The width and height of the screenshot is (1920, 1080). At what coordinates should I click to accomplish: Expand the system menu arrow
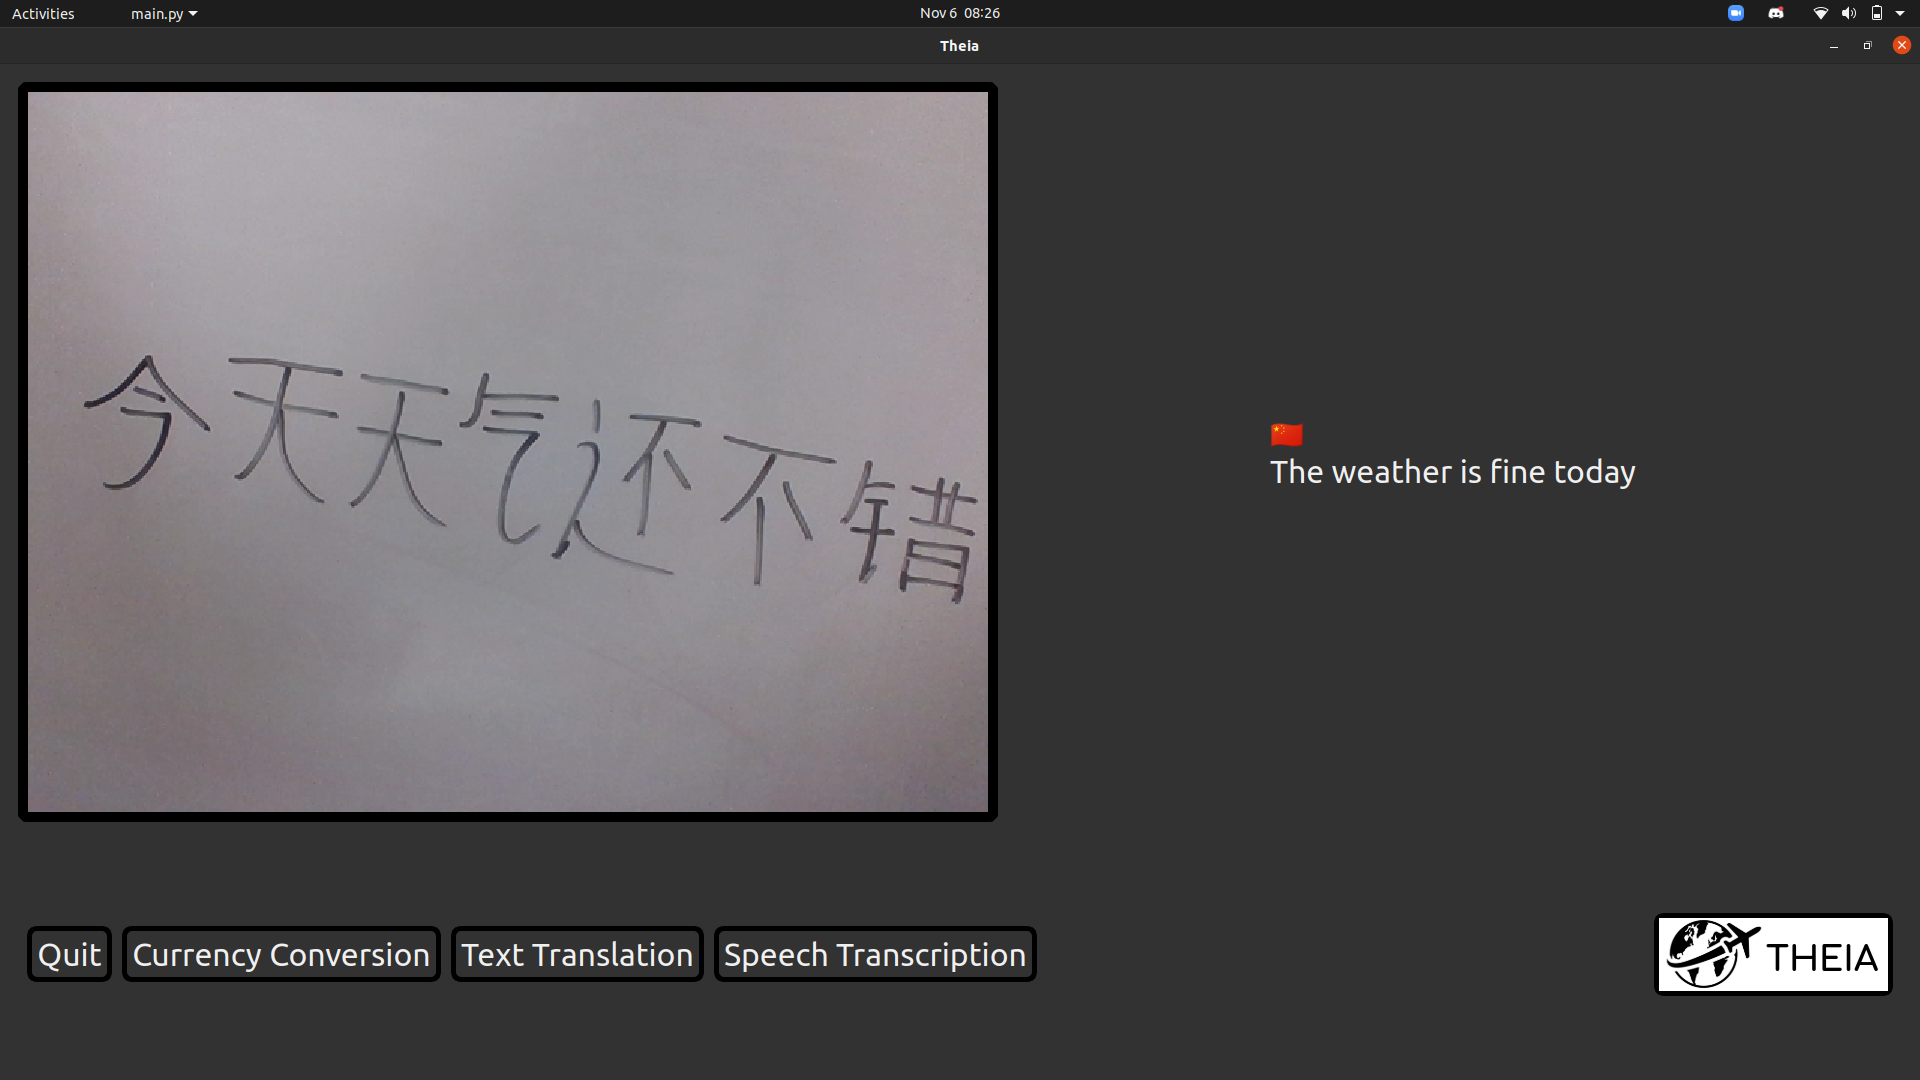point(1900,13)
